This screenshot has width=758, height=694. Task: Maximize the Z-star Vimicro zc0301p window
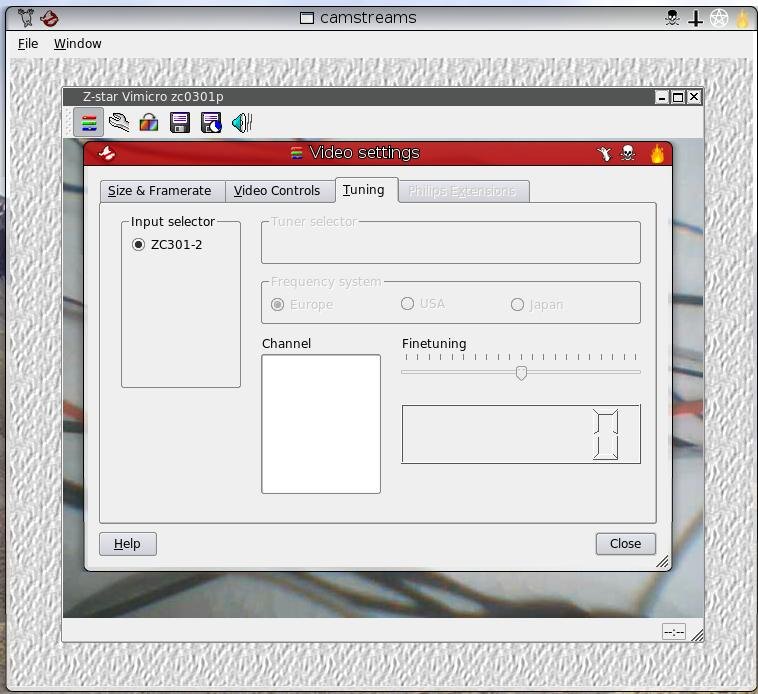click(678, 97)
